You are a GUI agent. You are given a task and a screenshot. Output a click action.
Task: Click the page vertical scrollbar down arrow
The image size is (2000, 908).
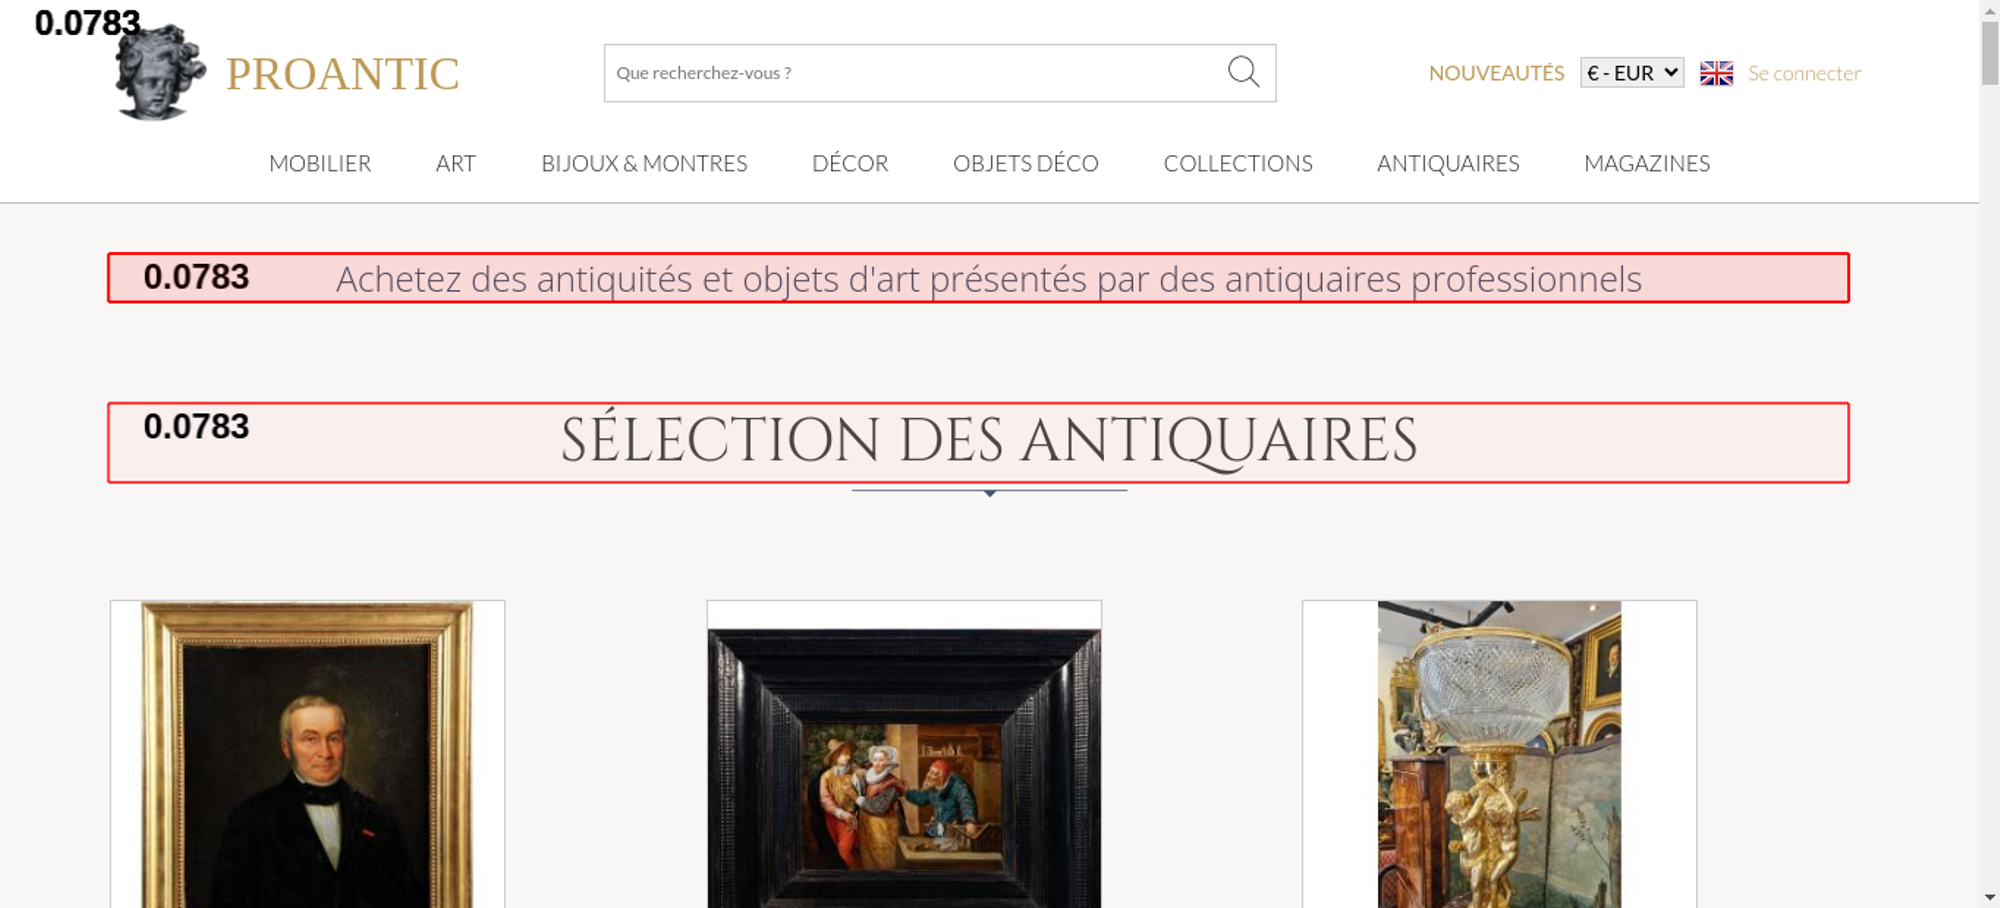[x=1990, y=897]
